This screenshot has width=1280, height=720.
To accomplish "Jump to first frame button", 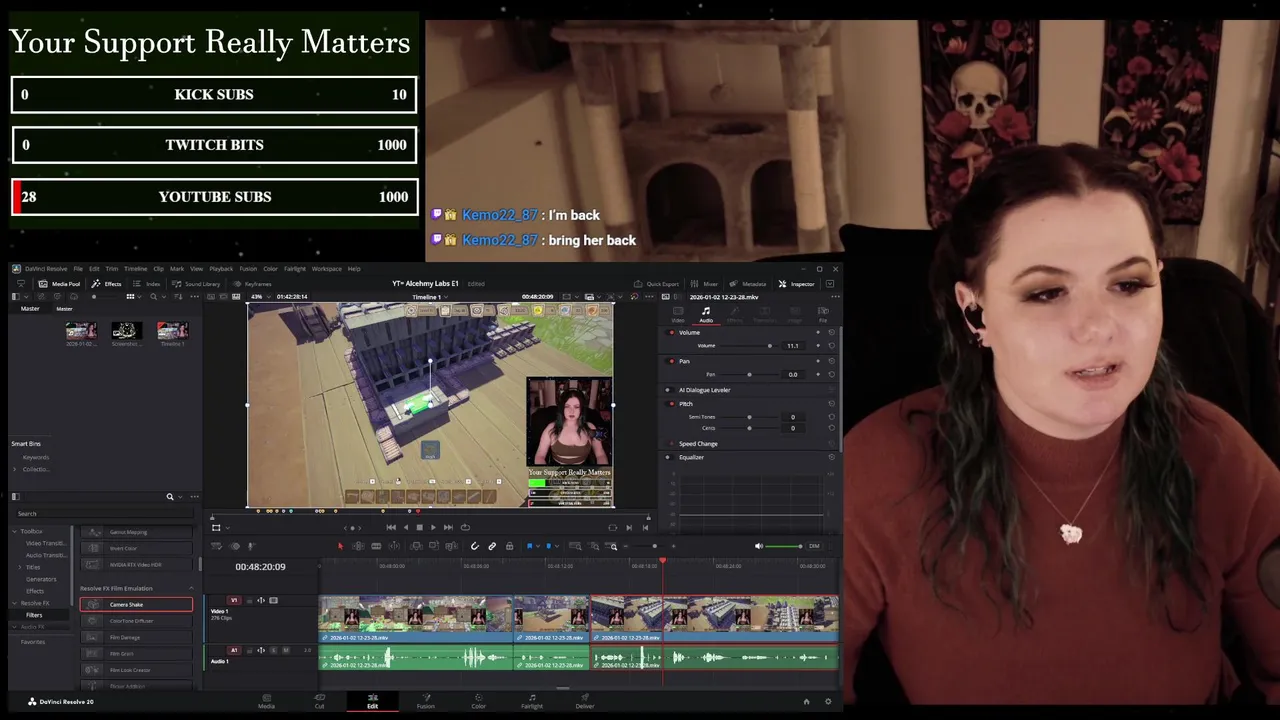I will point(391,527).
